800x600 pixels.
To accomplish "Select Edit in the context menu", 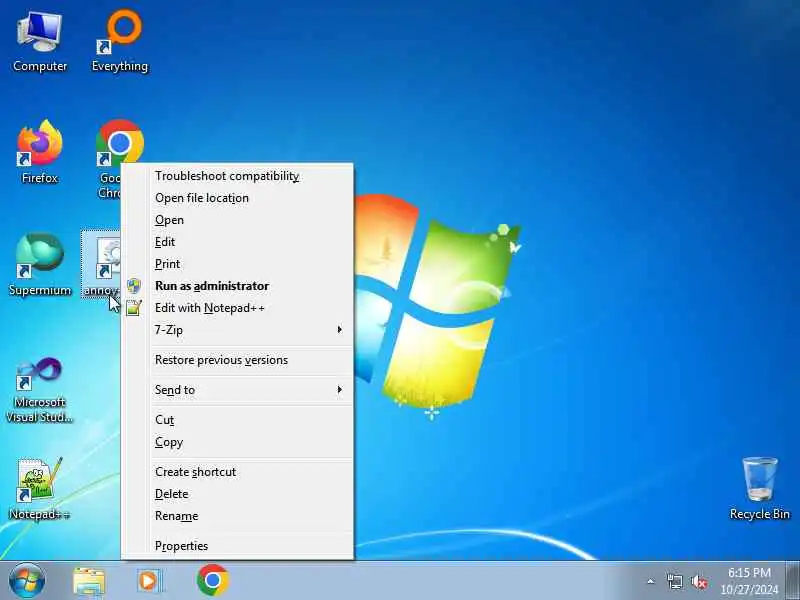I will [237, 242].
